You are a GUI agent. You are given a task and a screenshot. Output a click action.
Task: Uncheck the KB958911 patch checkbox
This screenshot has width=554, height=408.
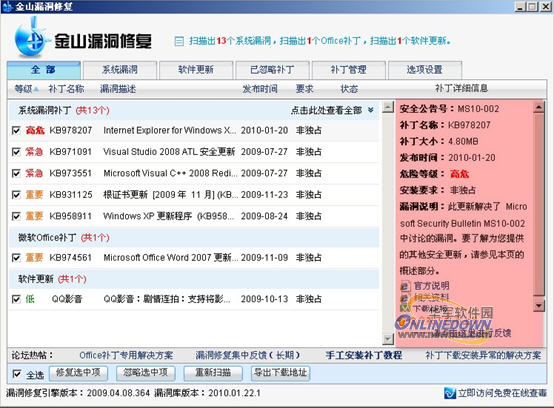pos(16,216)
